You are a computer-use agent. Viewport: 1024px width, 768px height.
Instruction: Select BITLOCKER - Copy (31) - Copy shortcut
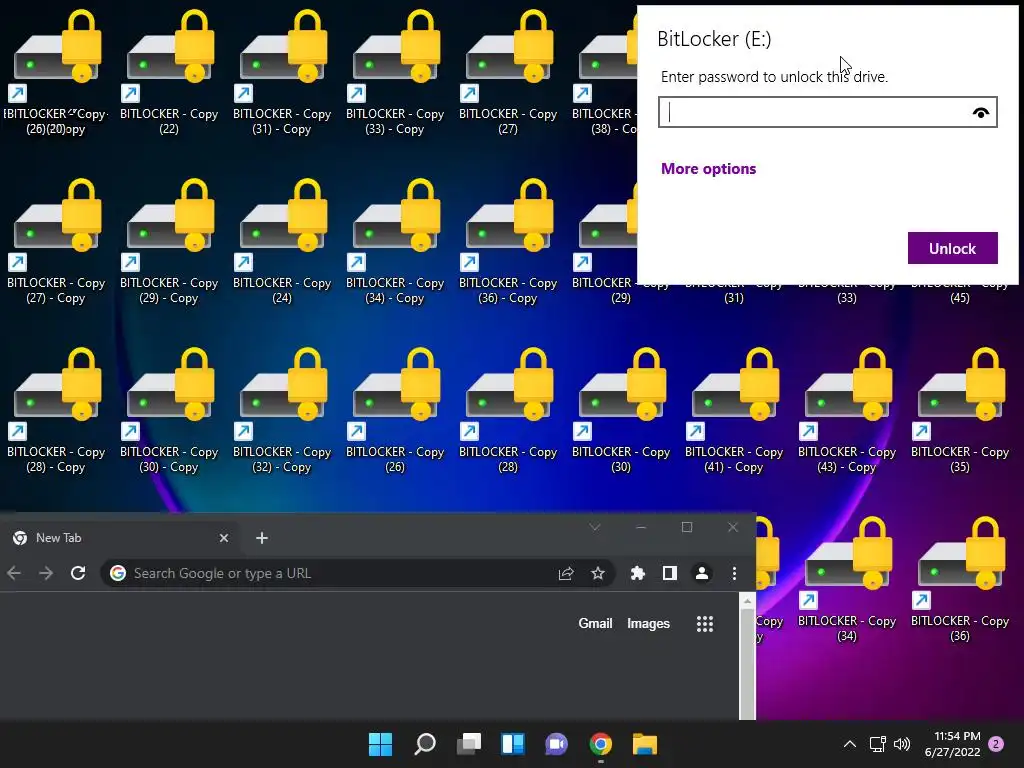pyautogui.click(x=282, y=72)
